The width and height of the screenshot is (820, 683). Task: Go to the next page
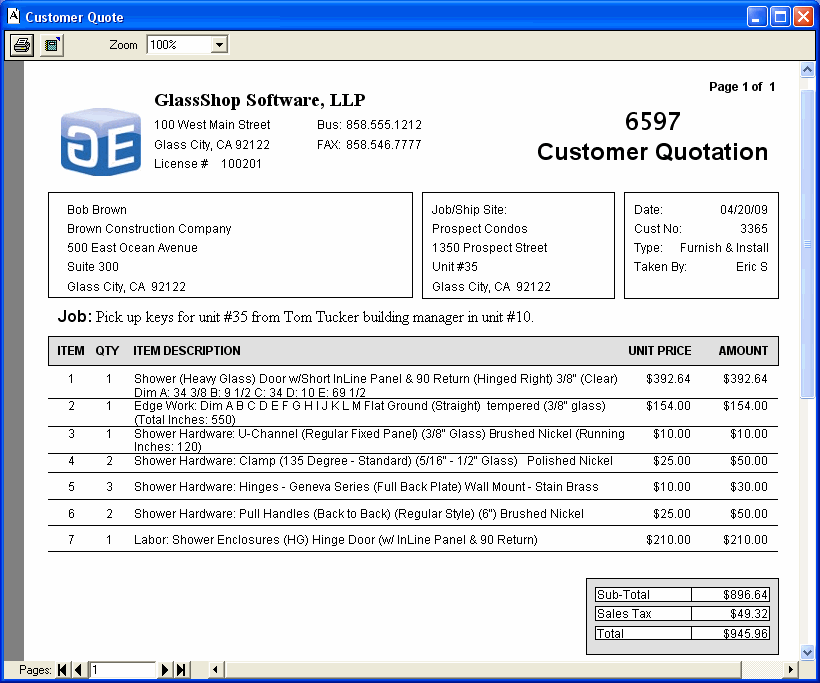point(166,670)
